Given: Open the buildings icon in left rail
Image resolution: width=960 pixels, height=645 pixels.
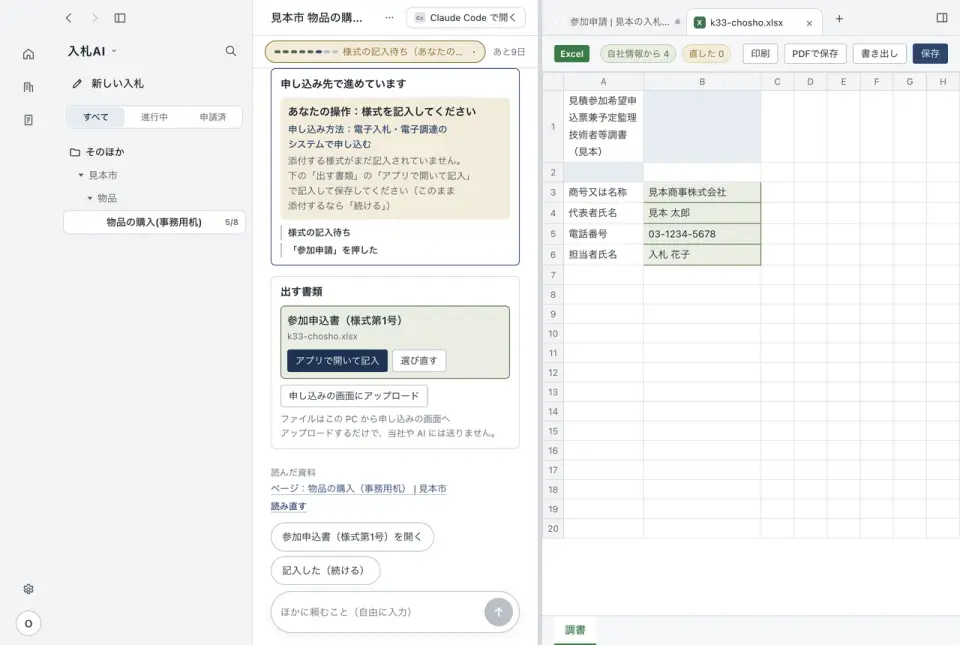Looking at the screenshot, I should point(28,87).
